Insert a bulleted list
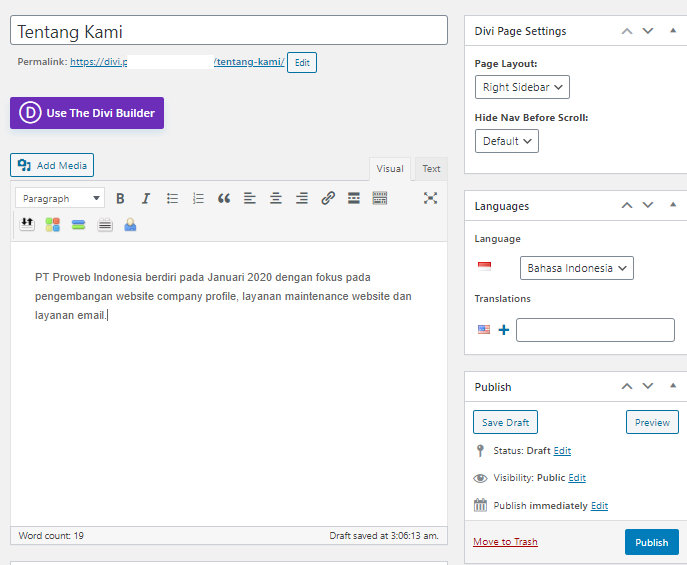Viewport: 687px width, 565px height. coord(172,198)
